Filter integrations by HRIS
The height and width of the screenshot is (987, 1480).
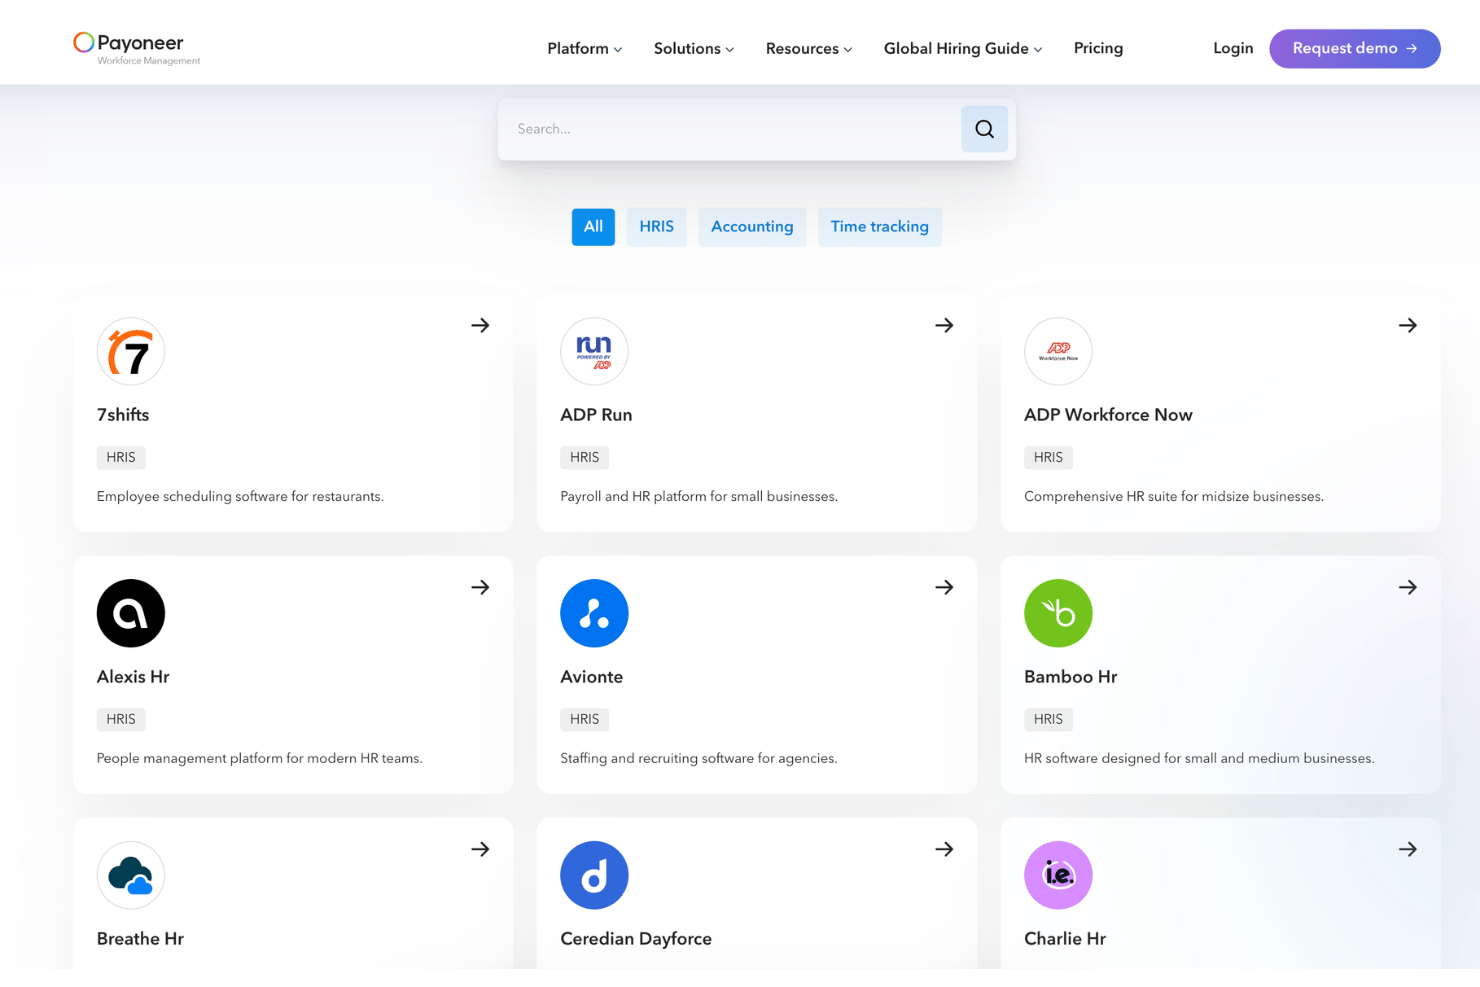(x=657, y=227)
